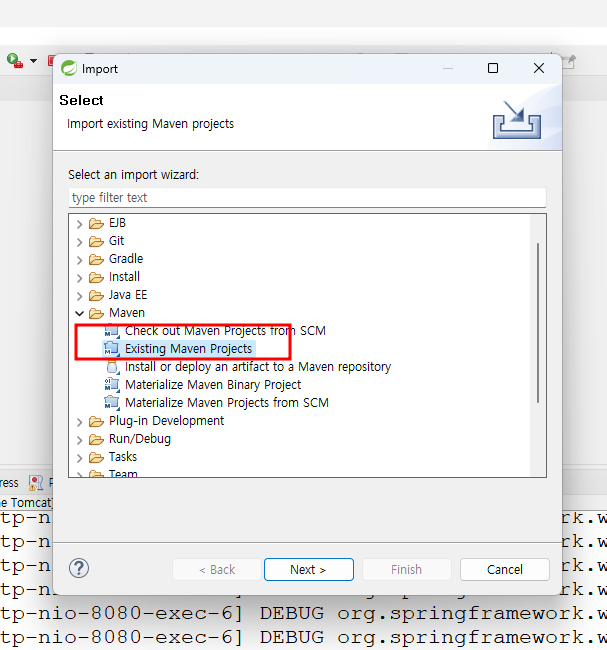Expand the EJB folder node

(x=80, y=224)
